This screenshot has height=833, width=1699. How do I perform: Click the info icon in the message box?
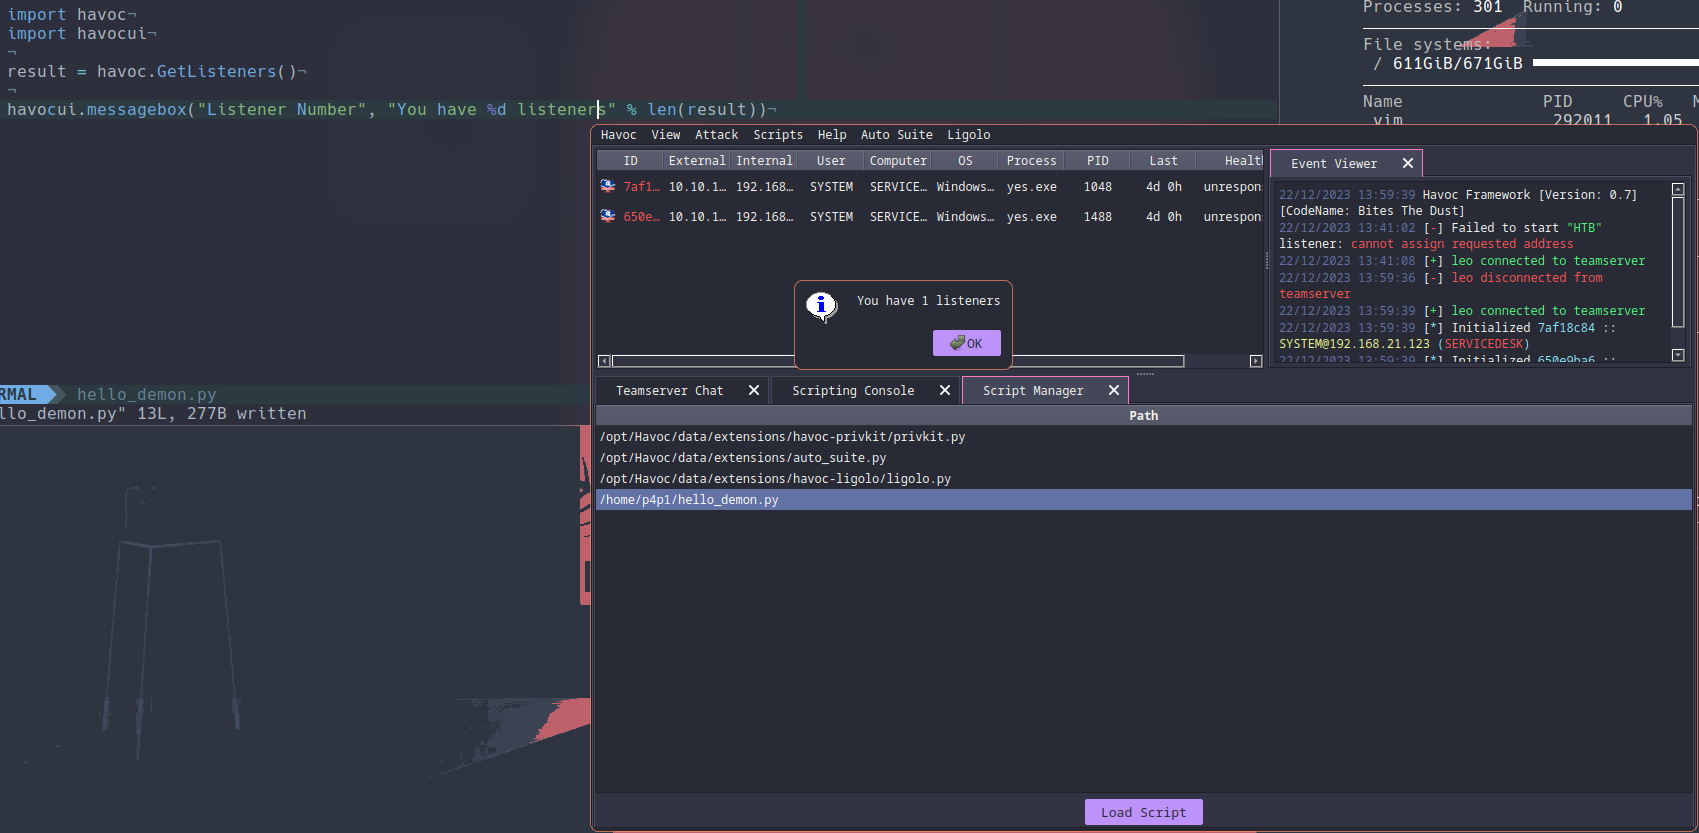[821, 306]
